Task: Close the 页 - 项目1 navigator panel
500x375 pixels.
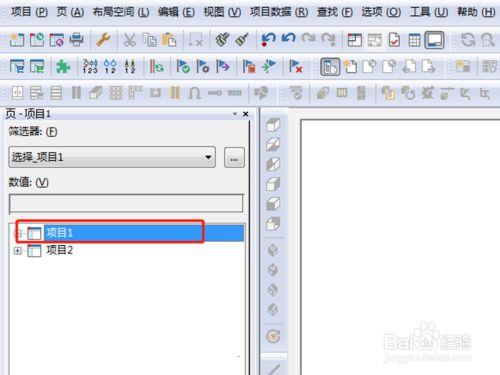Action: tap(246, 114)
